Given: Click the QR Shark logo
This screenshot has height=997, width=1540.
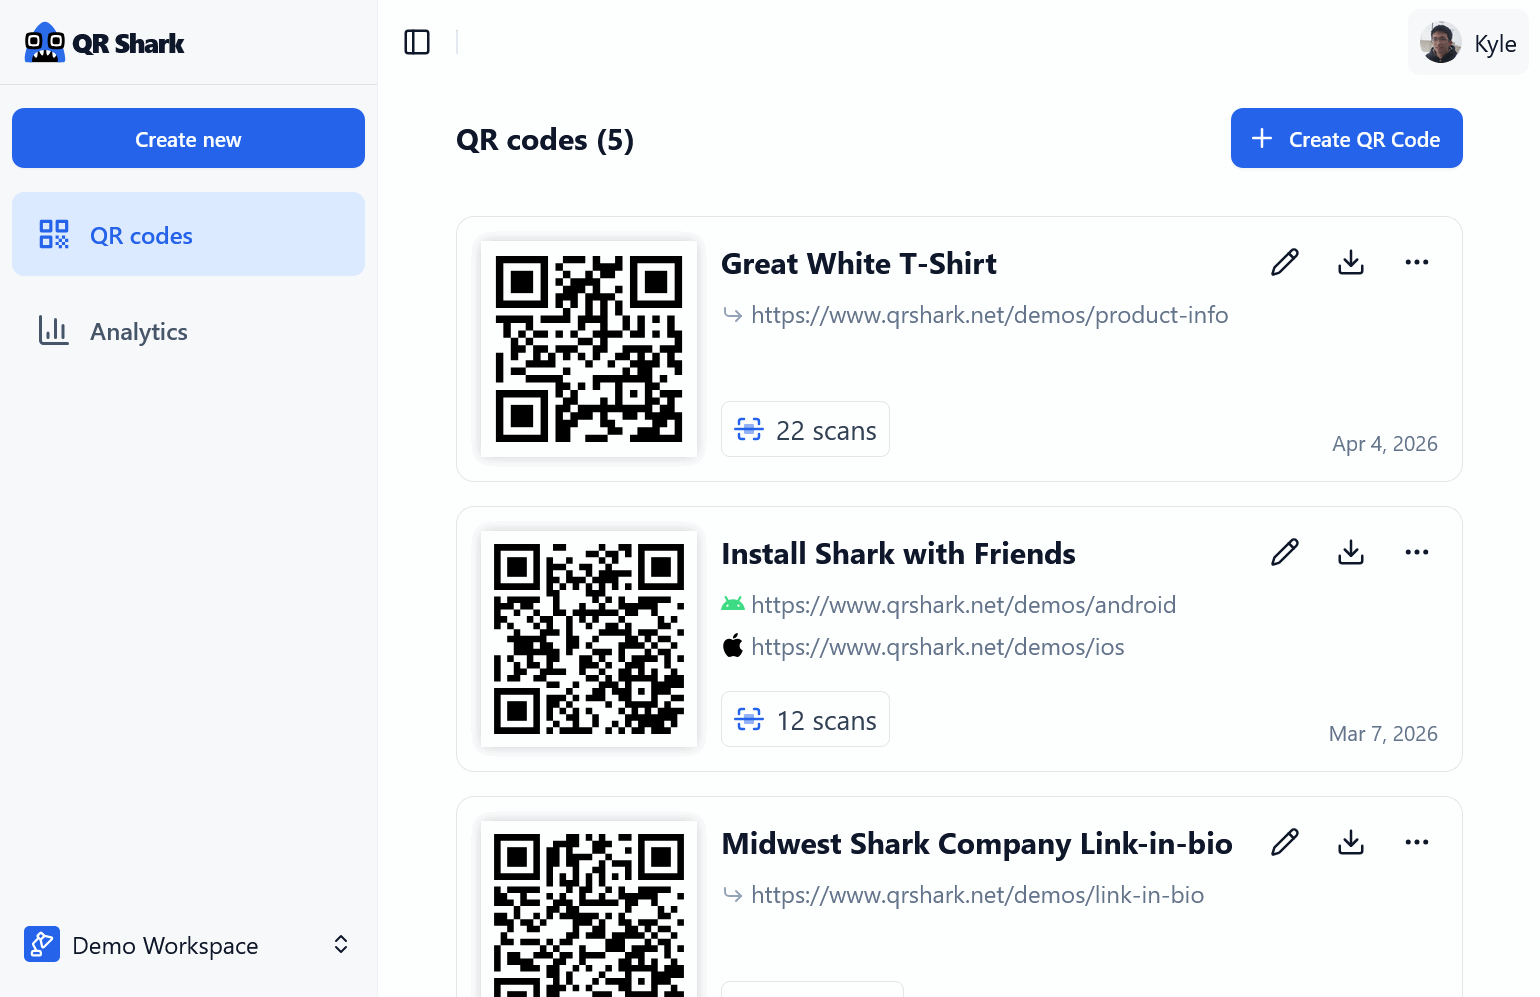Looking at the screenshot, I should coord(104,43).
